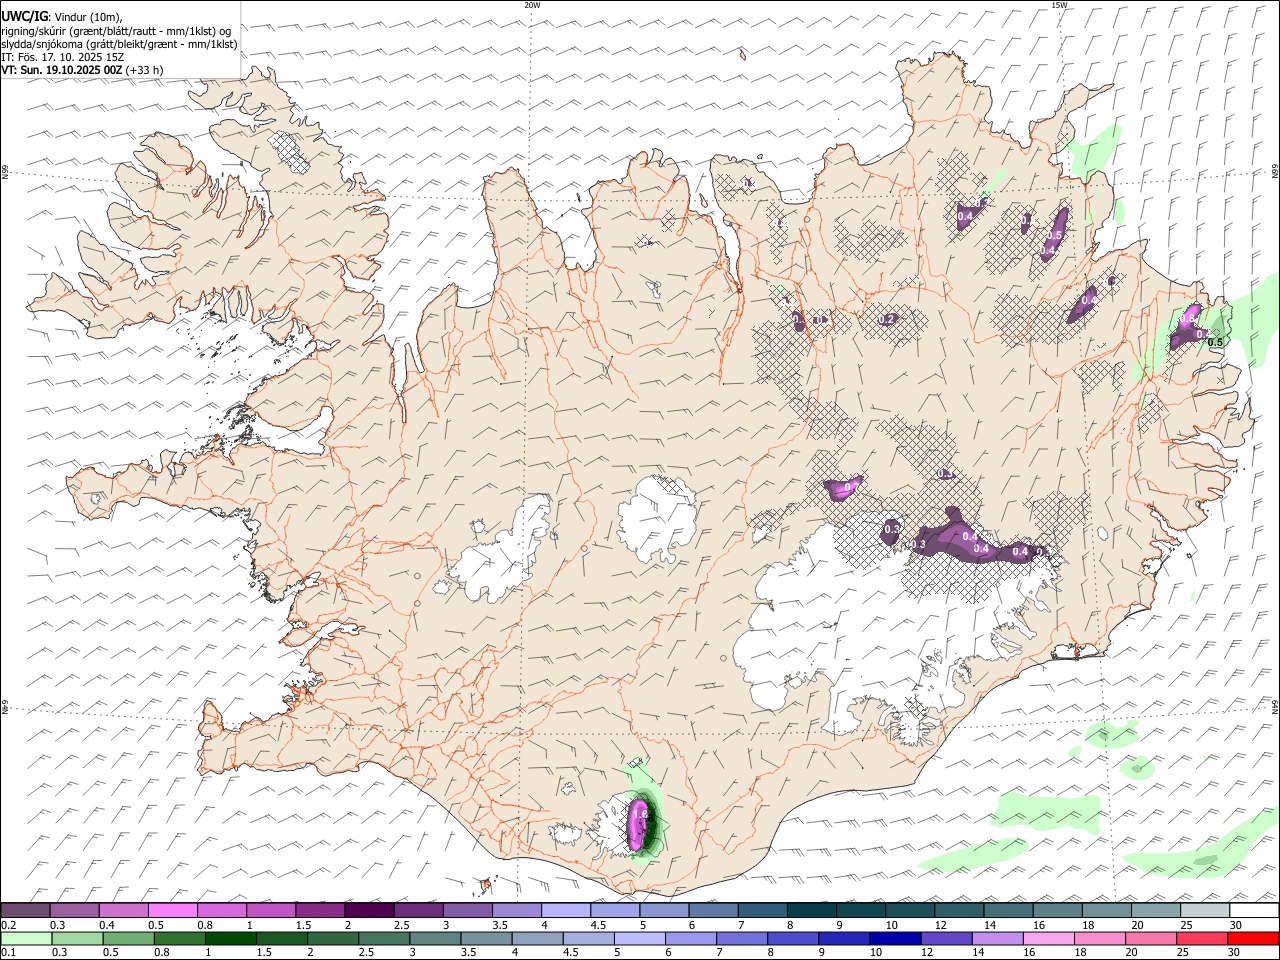This screenshot has width=1280, height=960.
Task: Click the '2.5' label in upper legend row
Action: coord(401,925)
